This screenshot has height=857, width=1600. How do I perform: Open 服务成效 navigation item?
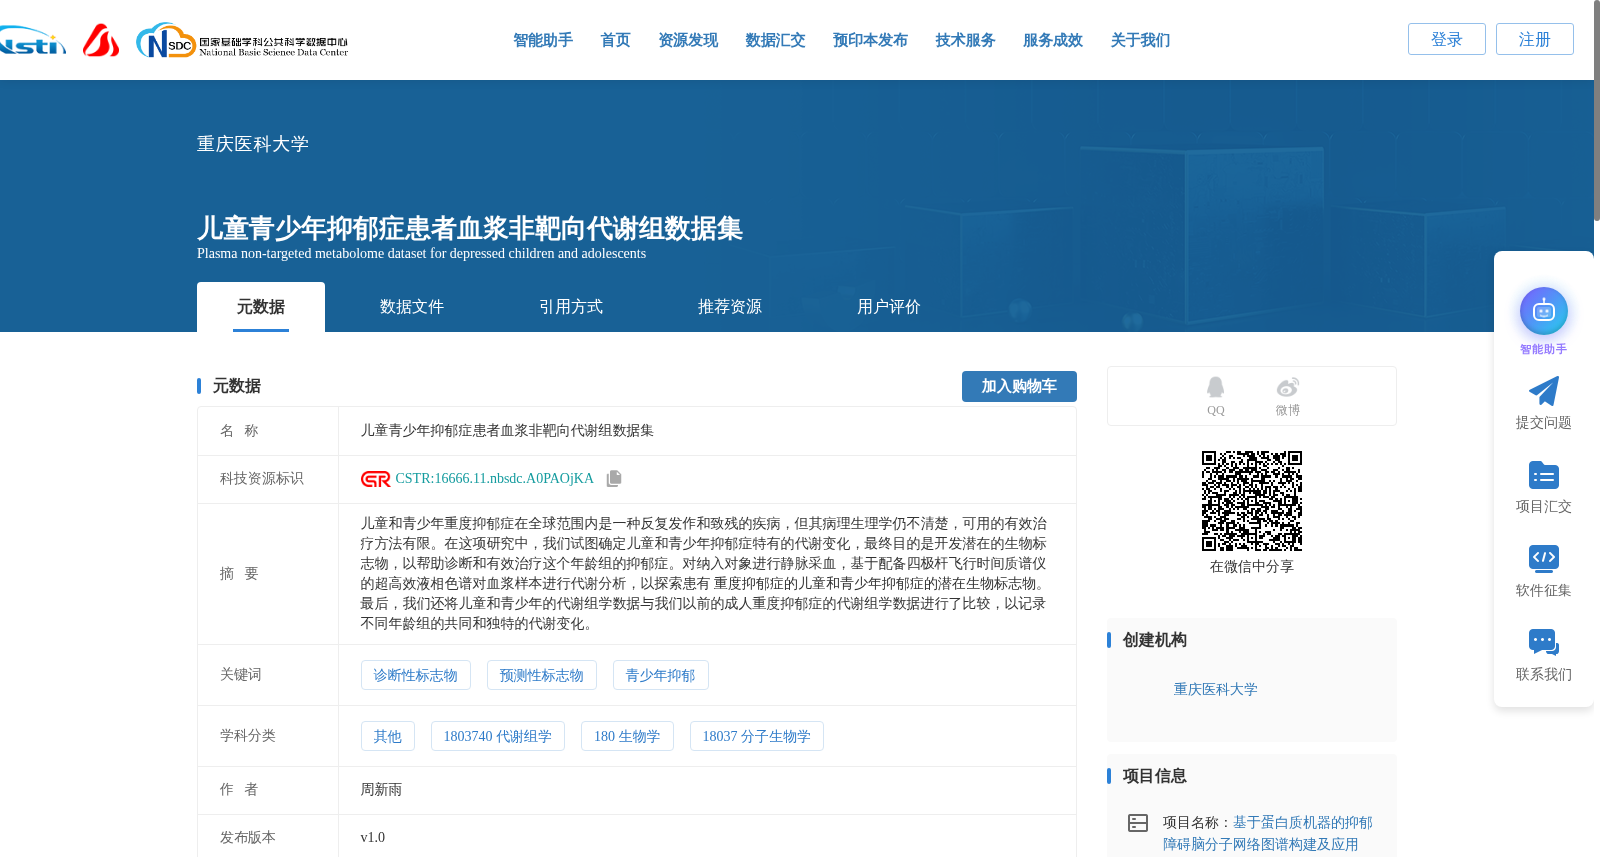pos(1053,40)
